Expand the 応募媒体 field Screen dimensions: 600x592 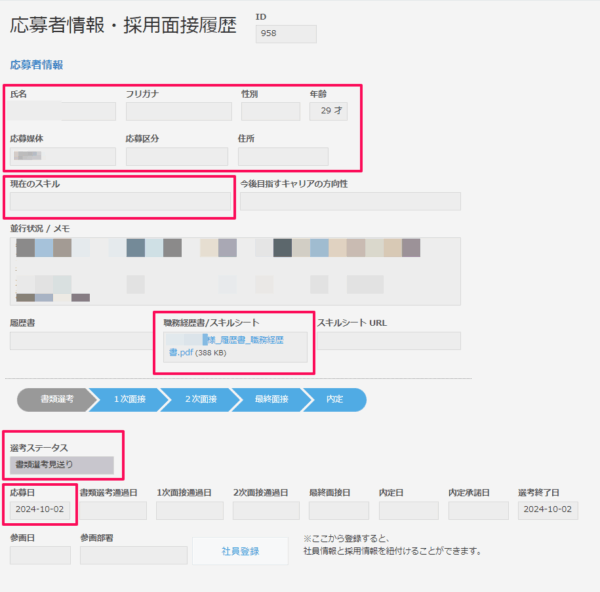pyautogui.click(x=62, y=157)
